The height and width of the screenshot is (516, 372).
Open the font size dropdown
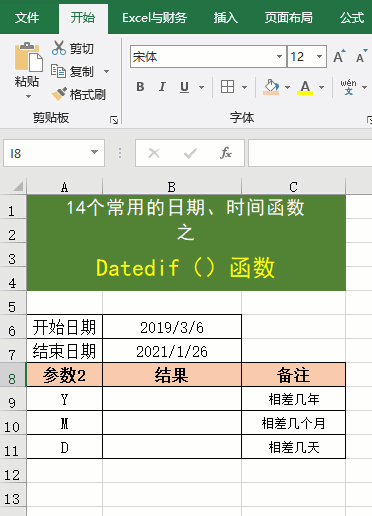tap(319, 56)
